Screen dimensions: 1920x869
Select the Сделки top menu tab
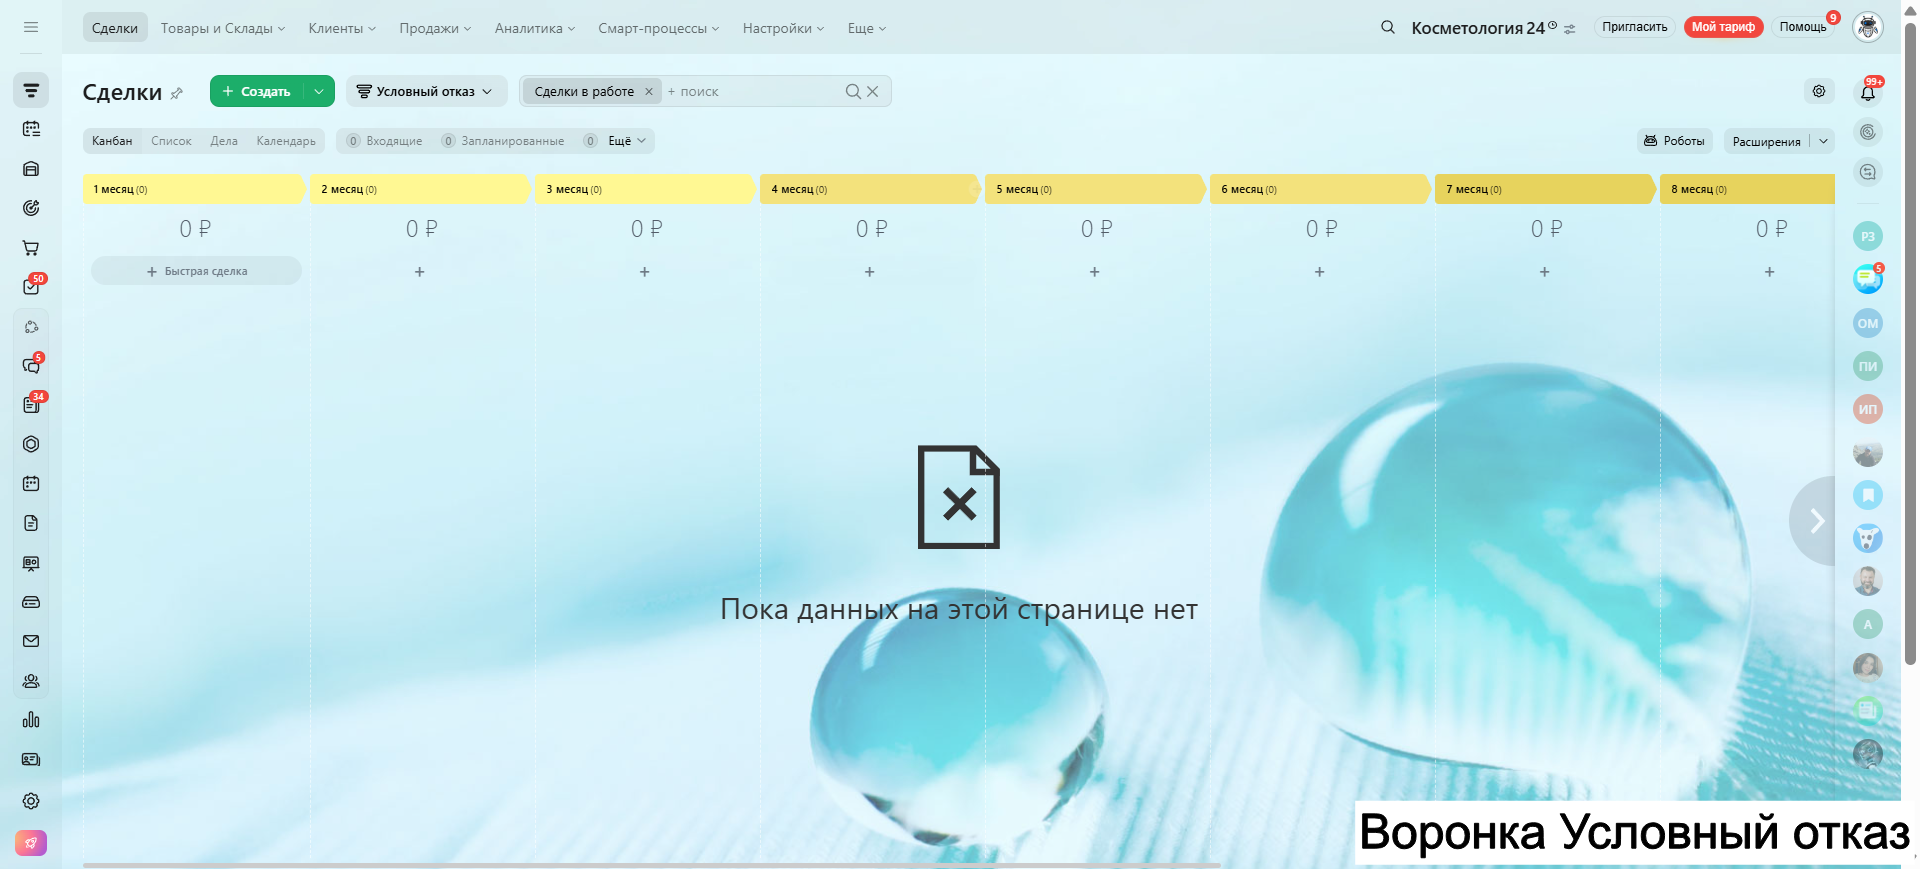(115, 28)
